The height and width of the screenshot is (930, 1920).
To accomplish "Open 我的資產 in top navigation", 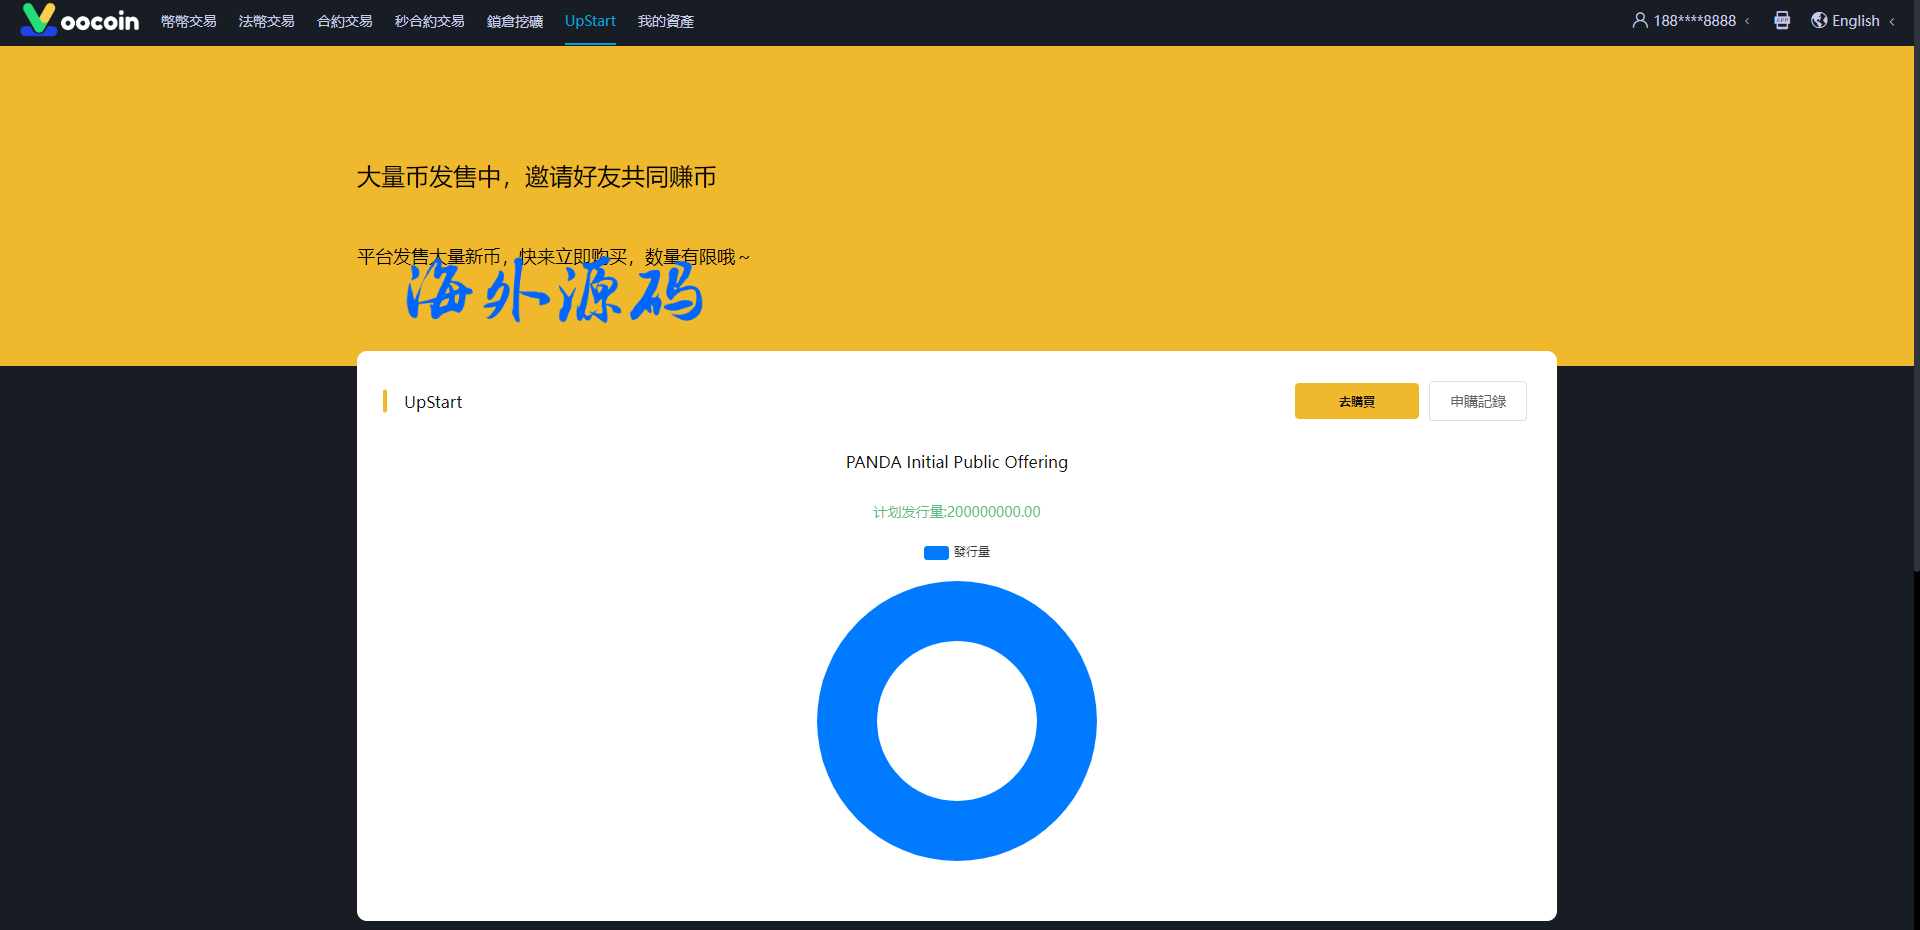I will coord(666,21).
